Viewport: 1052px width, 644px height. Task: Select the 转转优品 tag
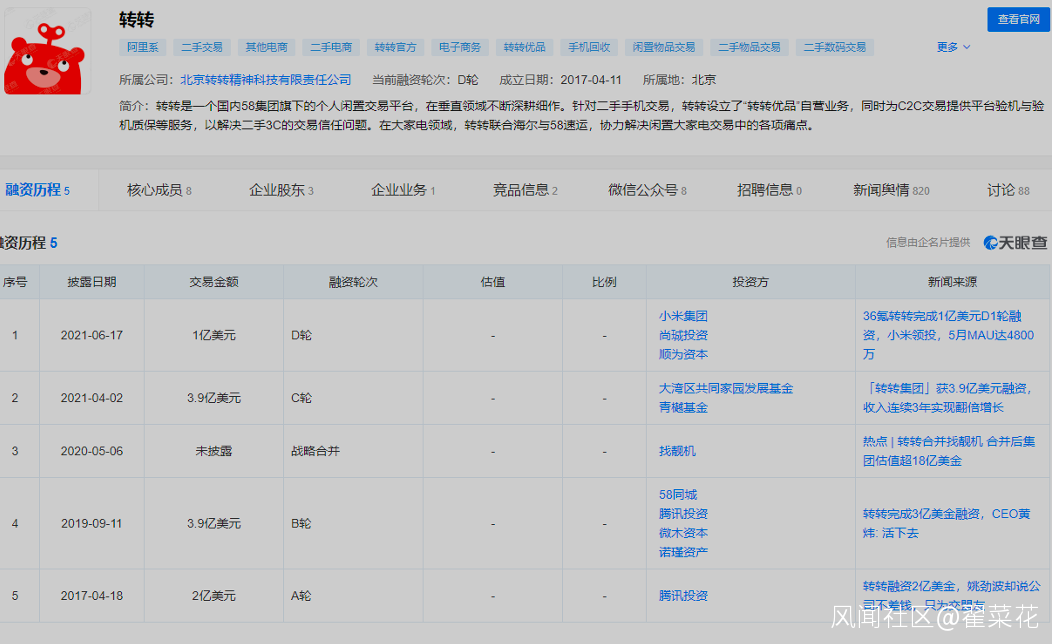pyautogui.click(x=524, y=47)
